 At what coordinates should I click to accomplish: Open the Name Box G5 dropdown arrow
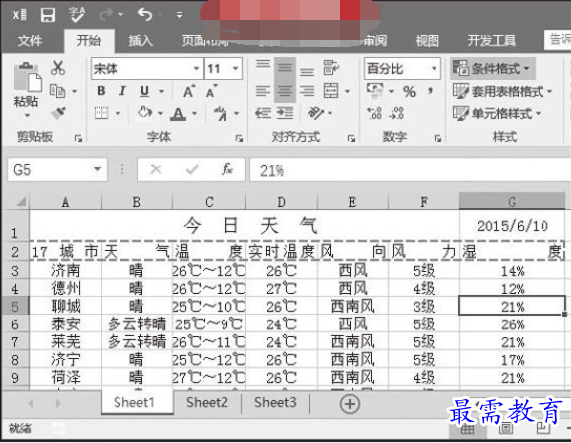[x=97, y=169]
